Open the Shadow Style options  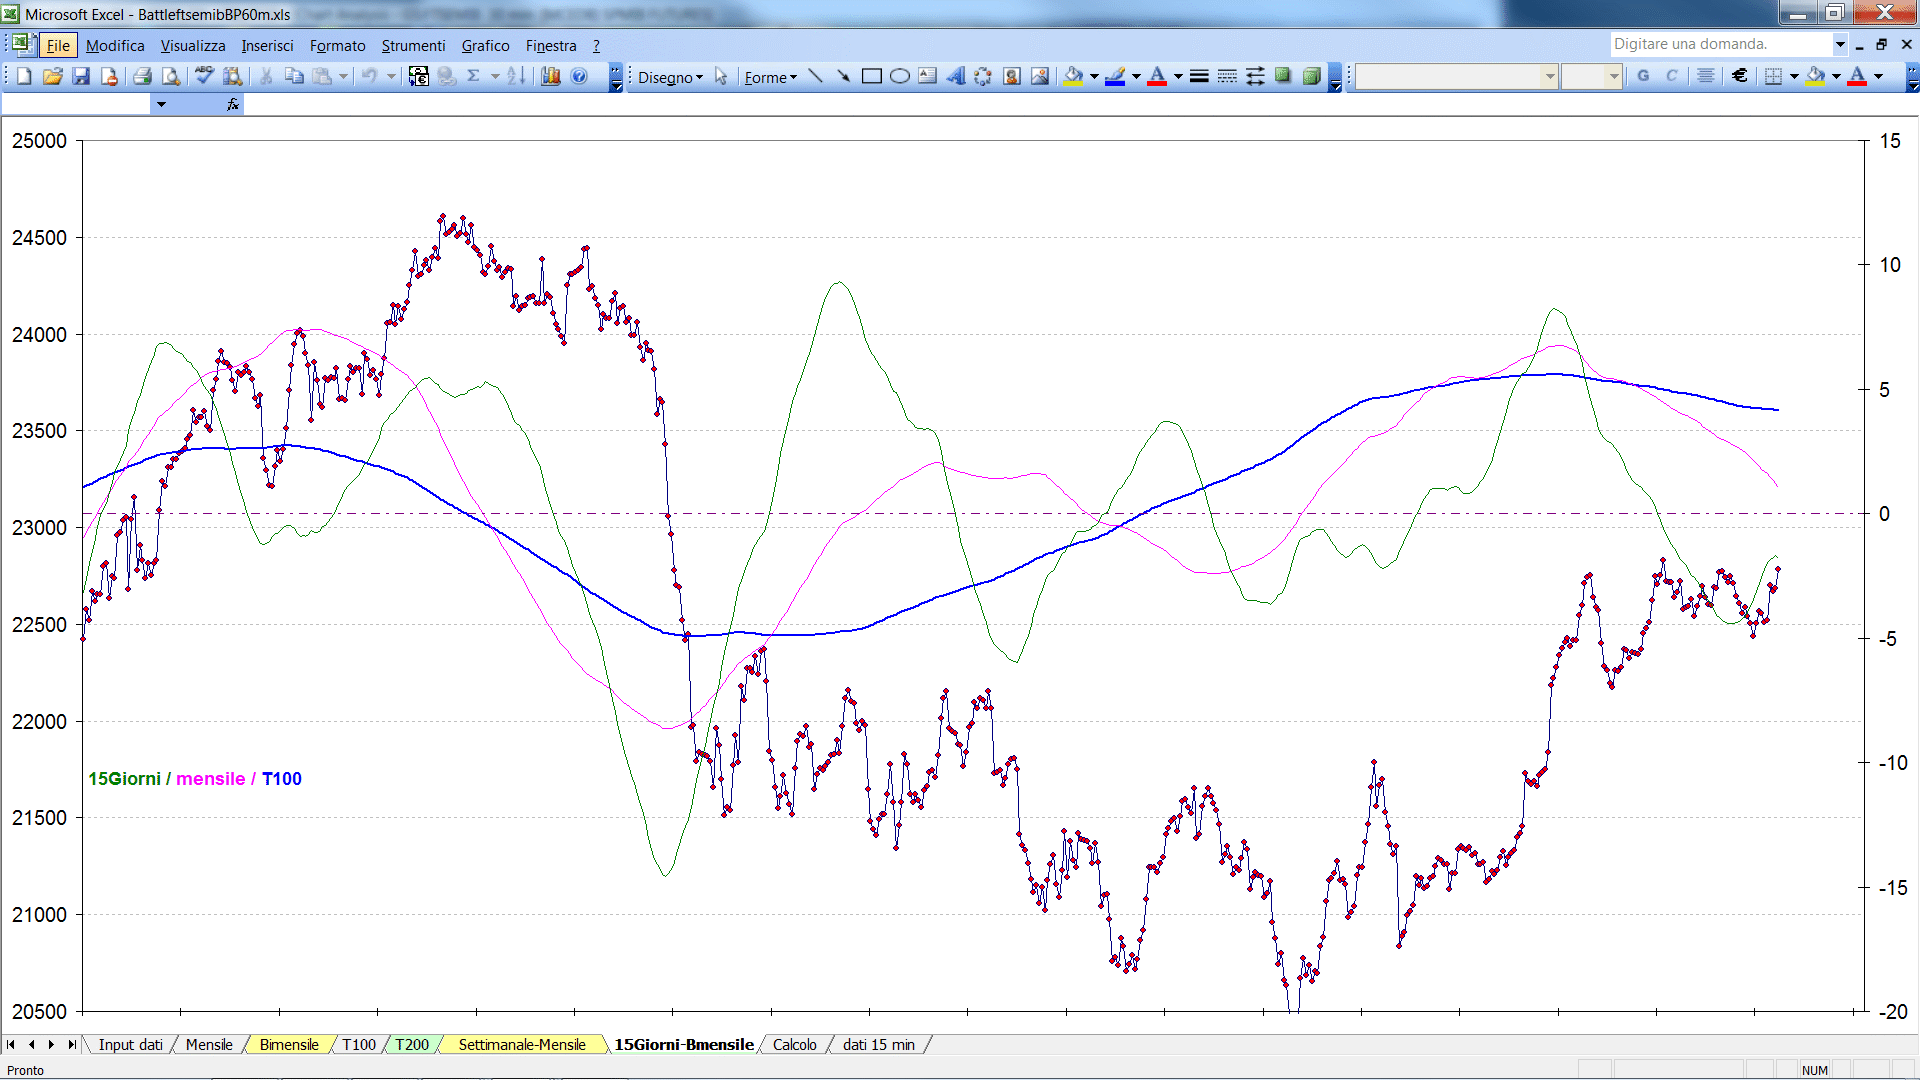coord(1283,76)
